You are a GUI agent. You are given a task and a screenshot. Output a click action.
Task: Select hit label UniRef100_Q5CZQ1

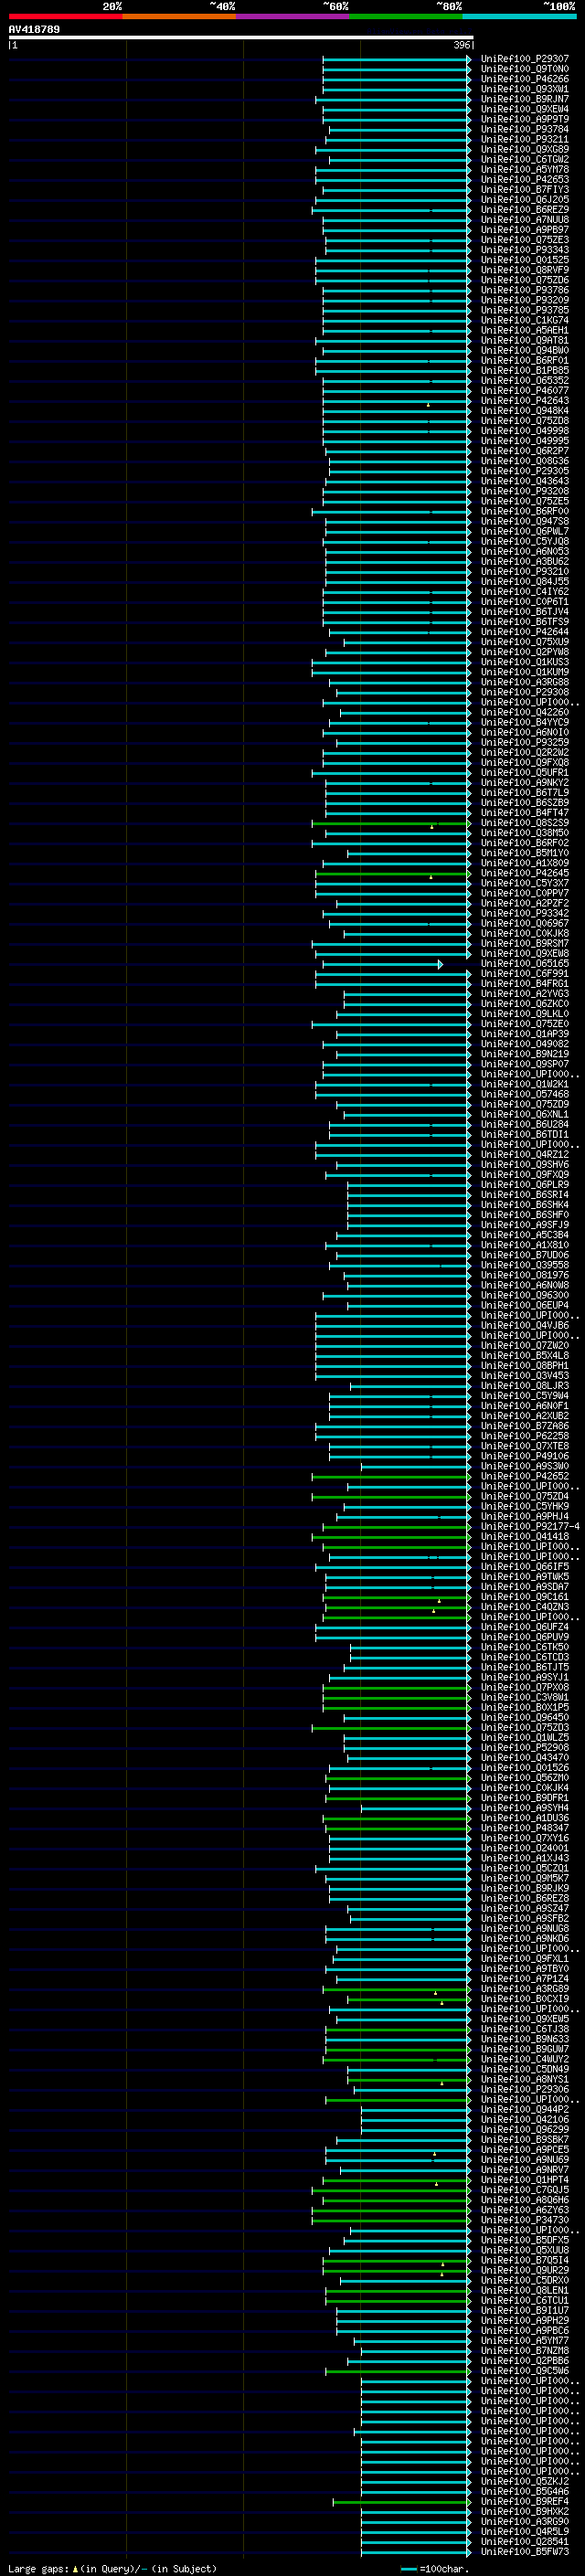525,1868
